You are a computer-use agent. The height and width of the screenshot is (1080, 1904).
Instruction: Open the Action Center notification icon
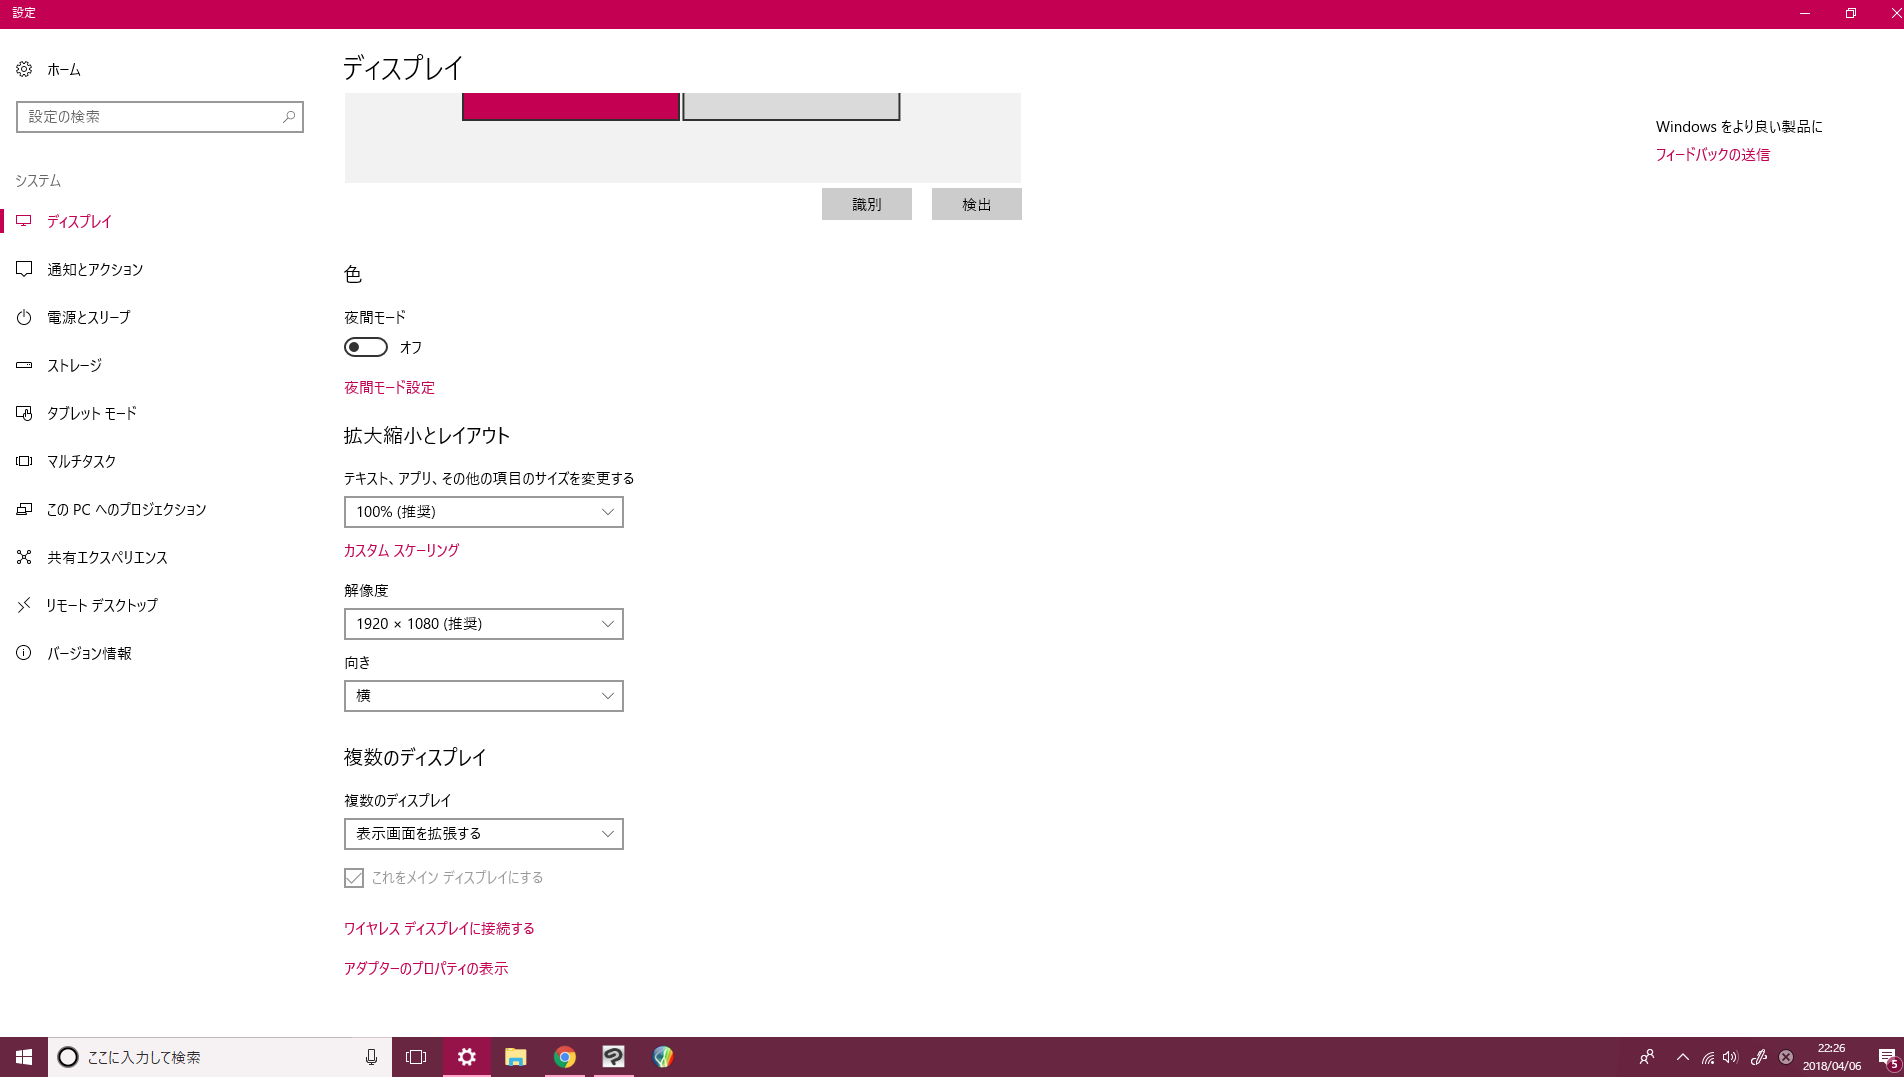(1887, 1057)
